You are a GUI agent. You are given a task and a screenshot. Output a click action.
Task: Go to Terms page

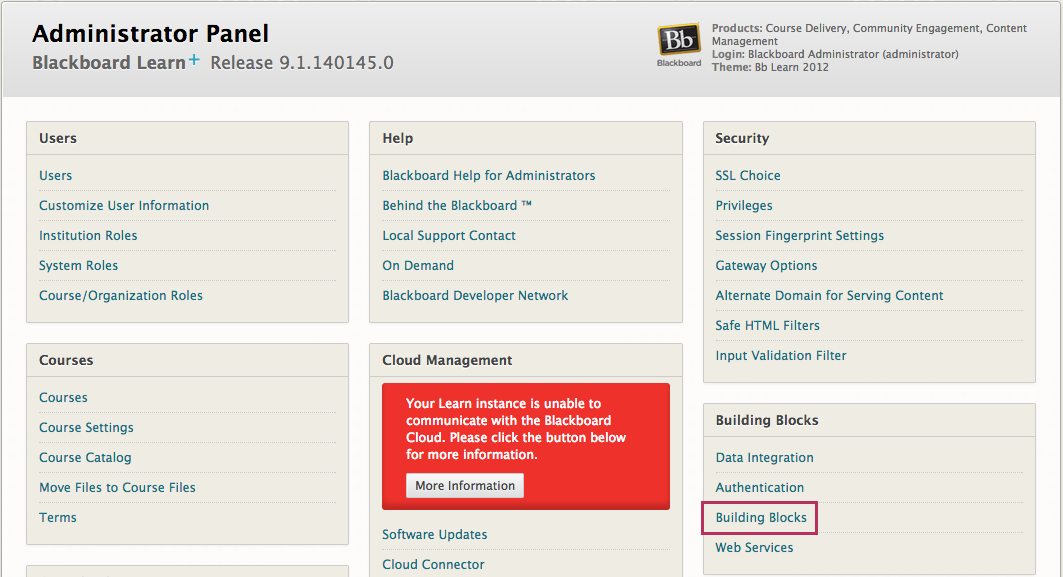[x=58, y=517]
